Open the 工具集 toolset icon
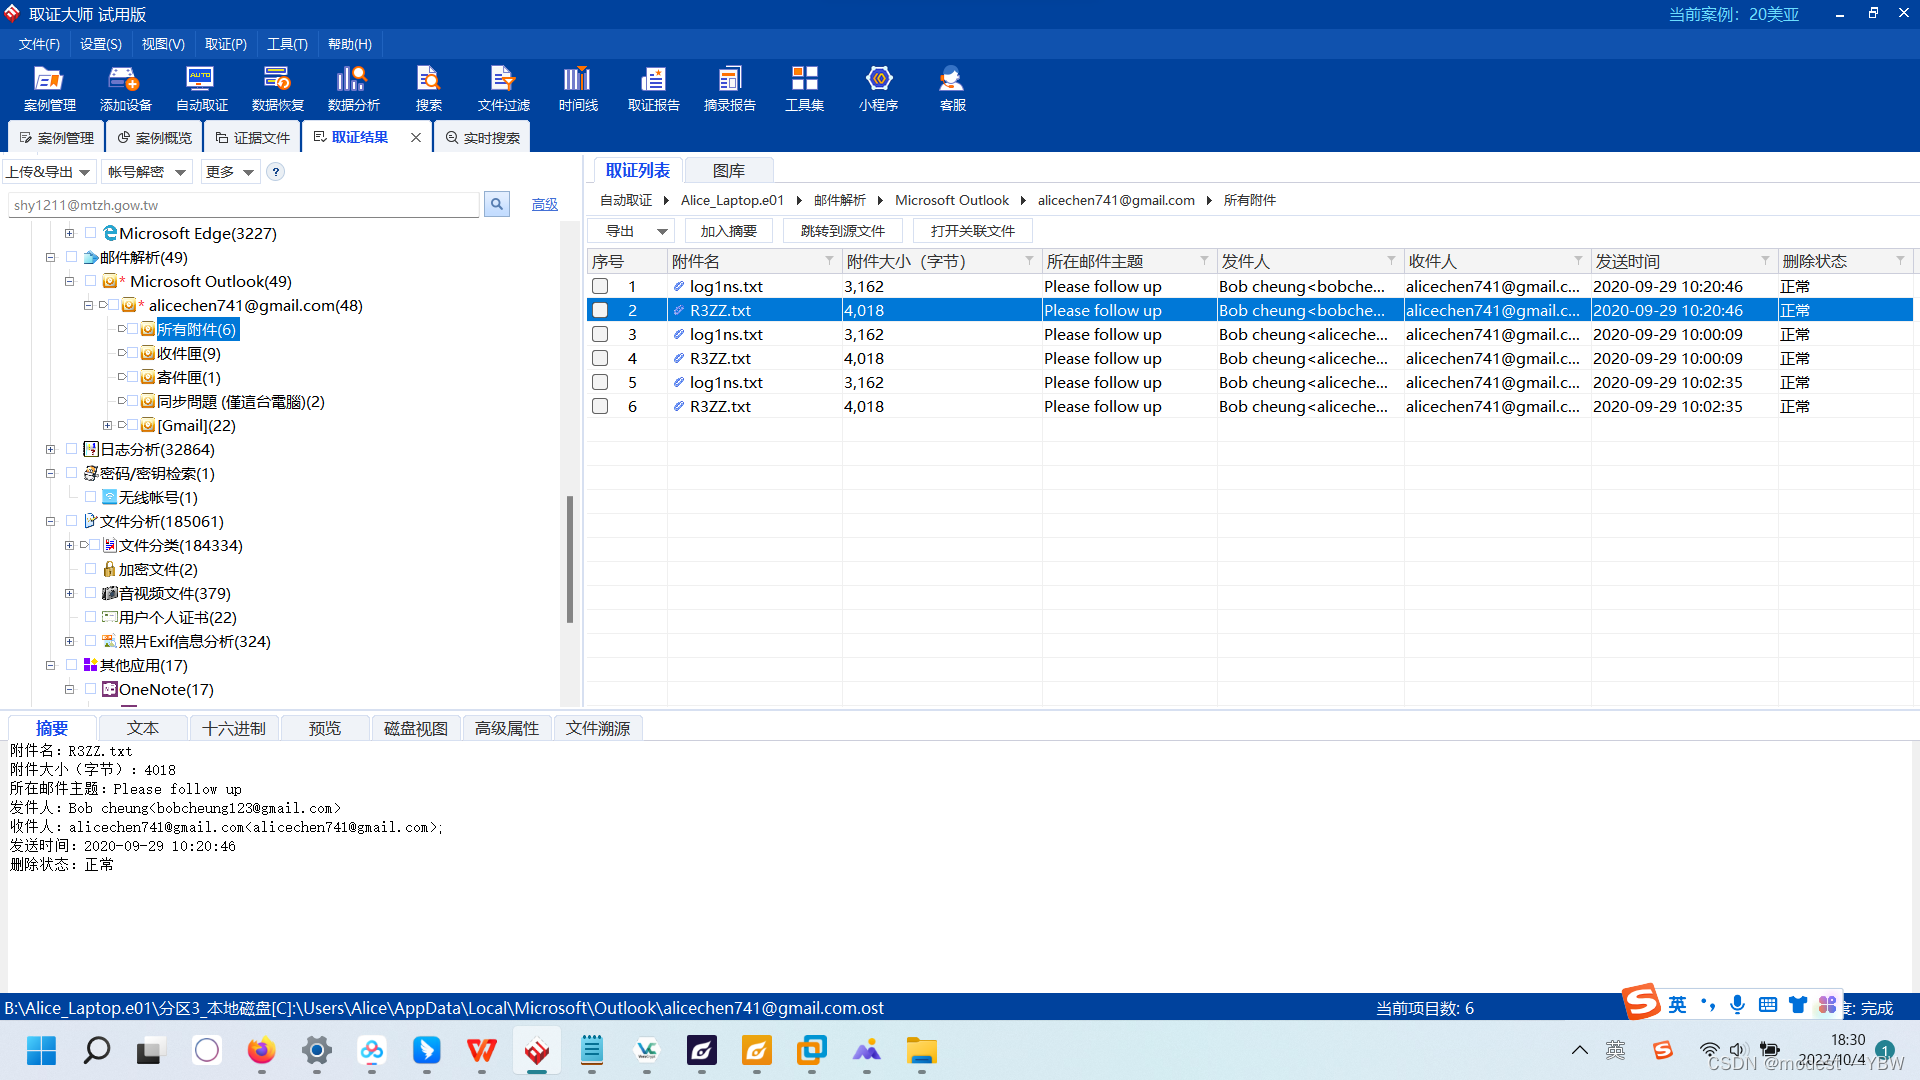The height and width of the screenshot is (1080, 1920). 804,88
